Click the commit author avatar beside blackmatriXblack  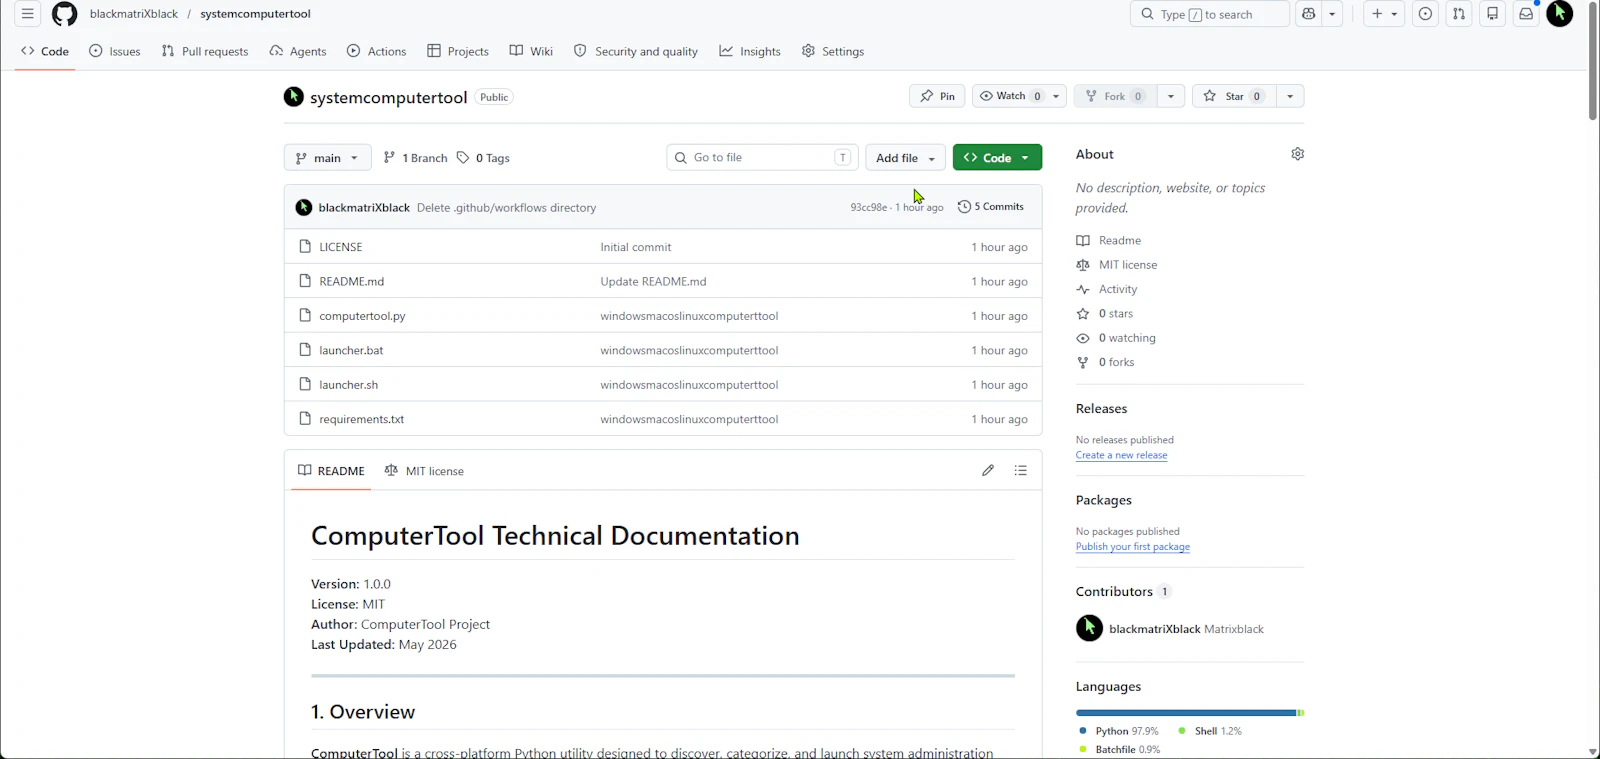coord(304,208)
